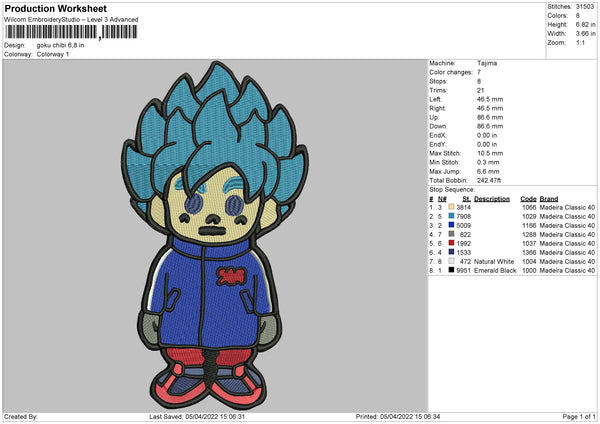This screenshot has height=424, width=600.
Task: Click the Last Saved timestamp
Action: tap(197, 417)
